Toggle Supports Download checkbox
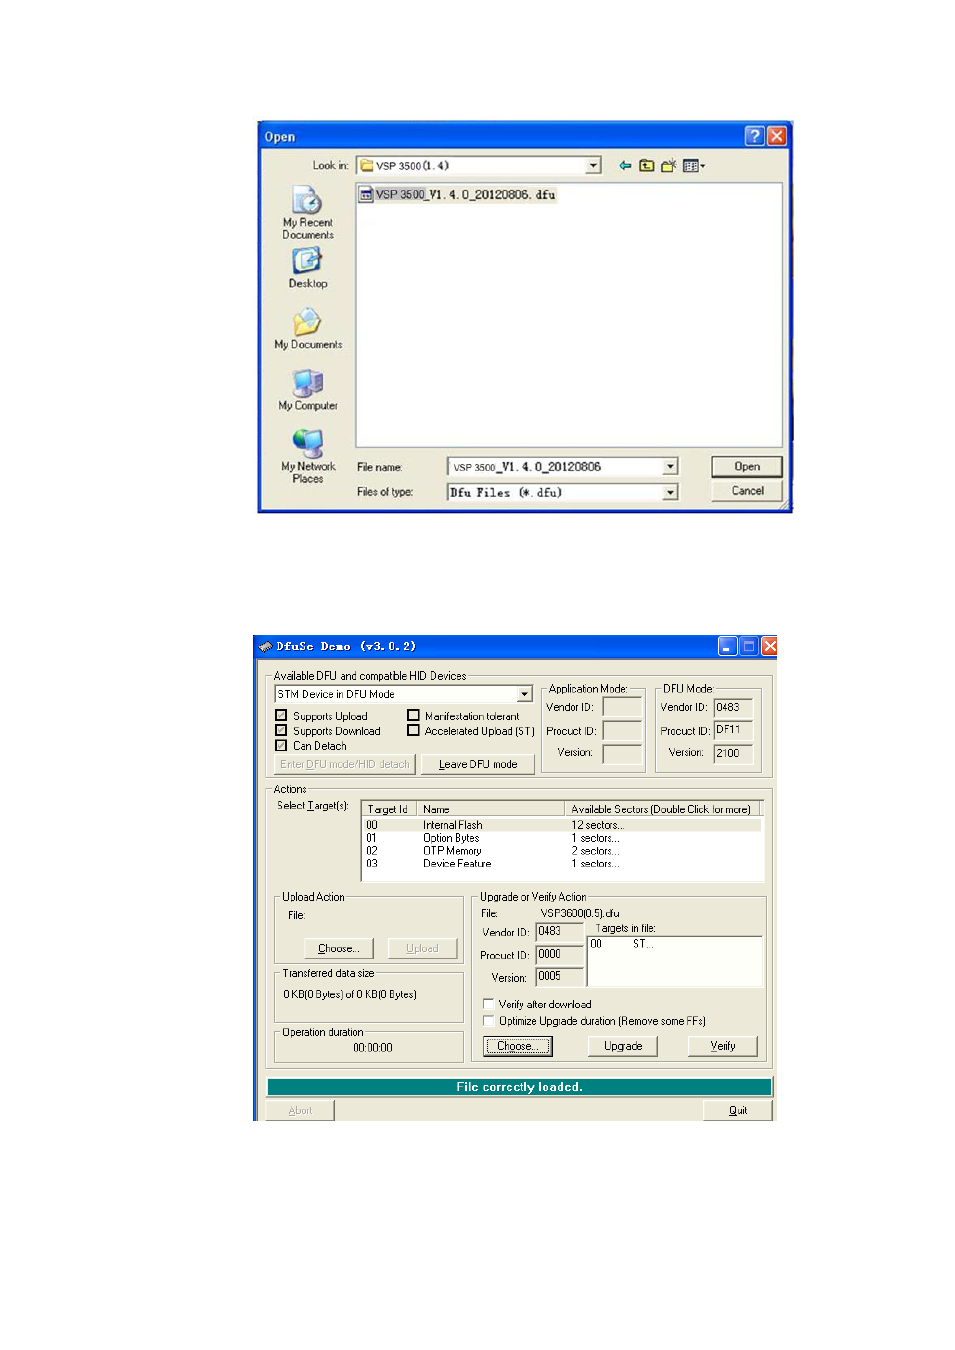Image resolution: width=955 pixels, height=1350 pixels. [x=281, y=731]
